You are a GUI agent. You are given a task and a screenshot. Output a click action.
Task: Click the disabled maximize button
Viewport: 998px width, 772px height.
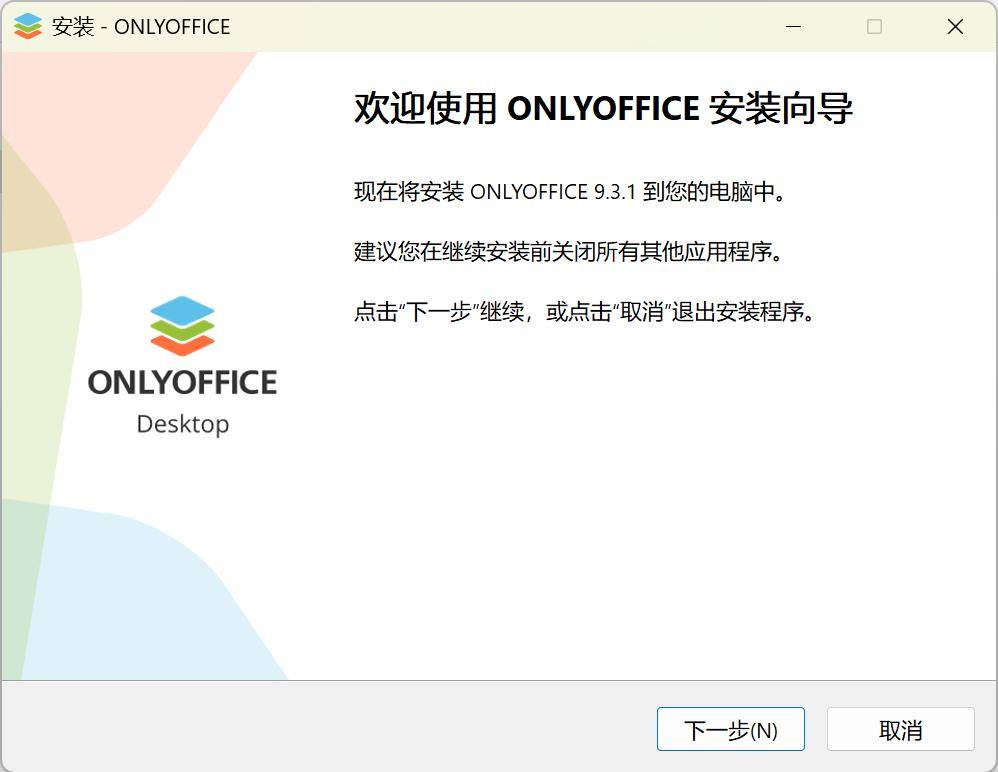coord(875,27)
